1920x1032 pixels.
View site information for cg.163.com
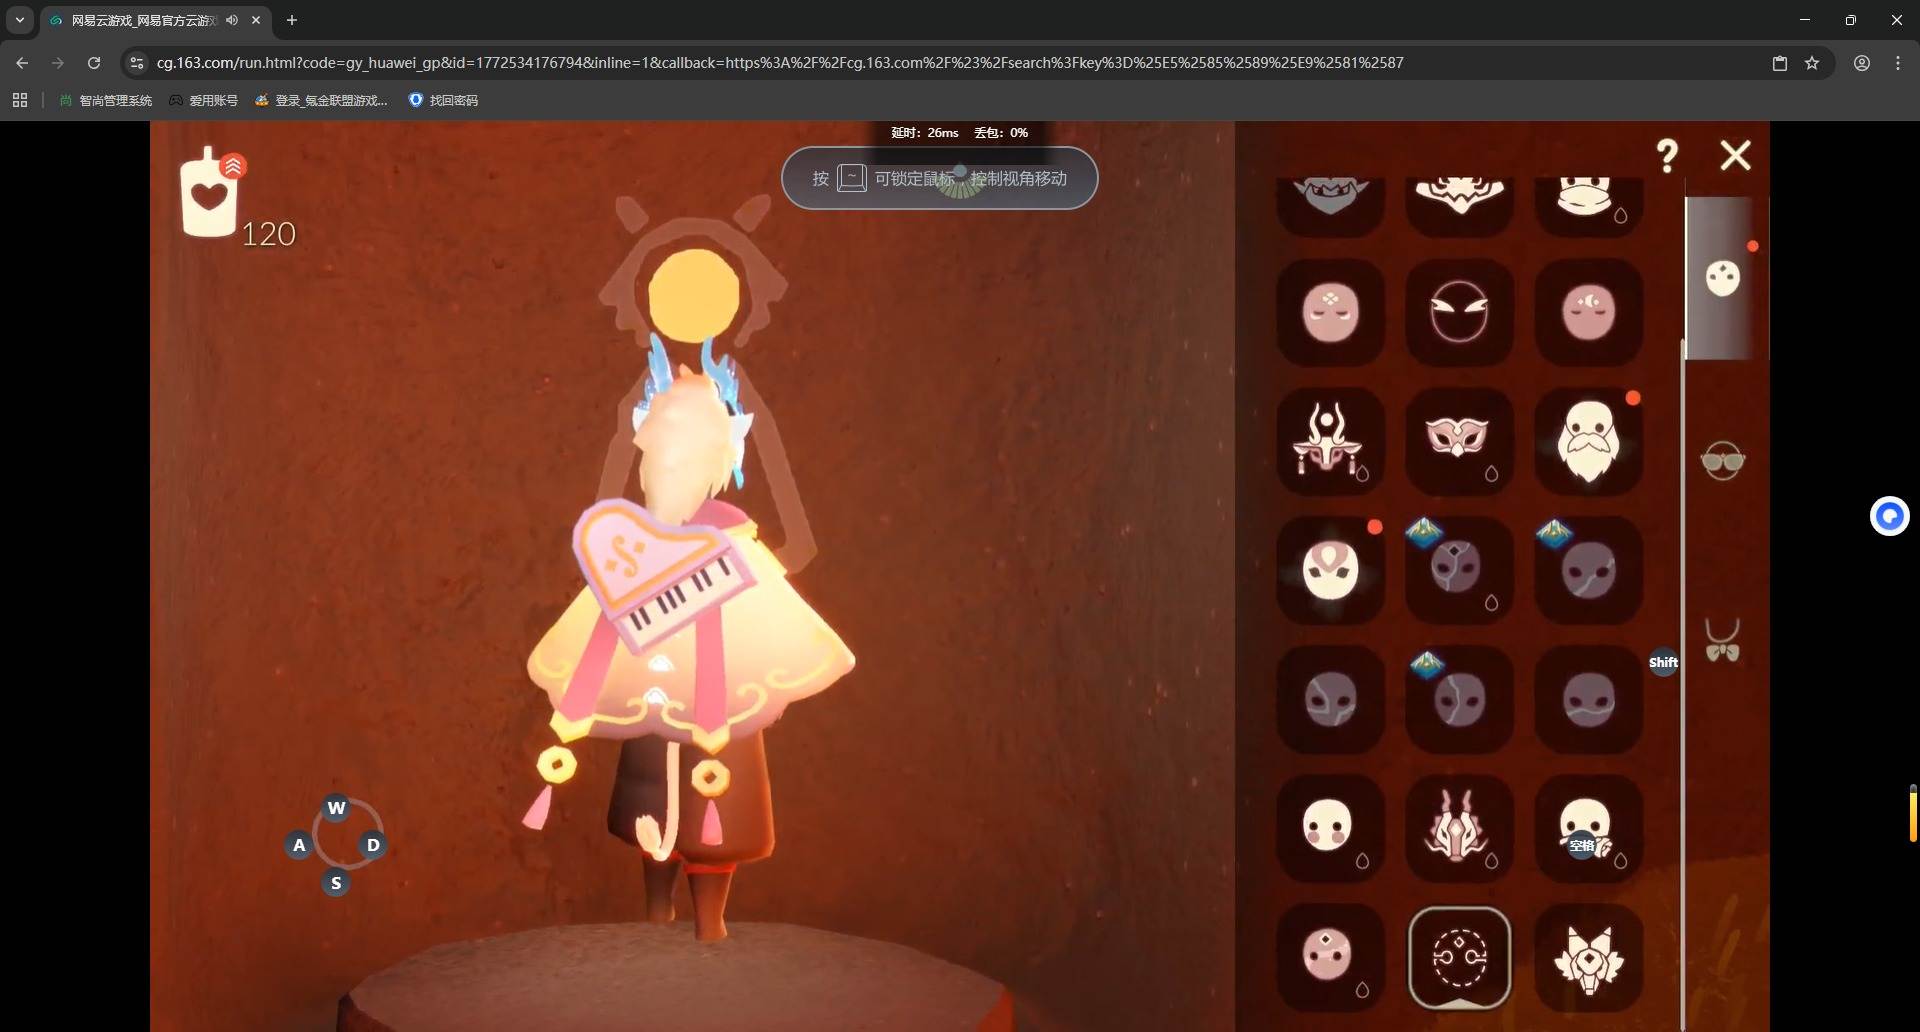[x=137, y=63]
